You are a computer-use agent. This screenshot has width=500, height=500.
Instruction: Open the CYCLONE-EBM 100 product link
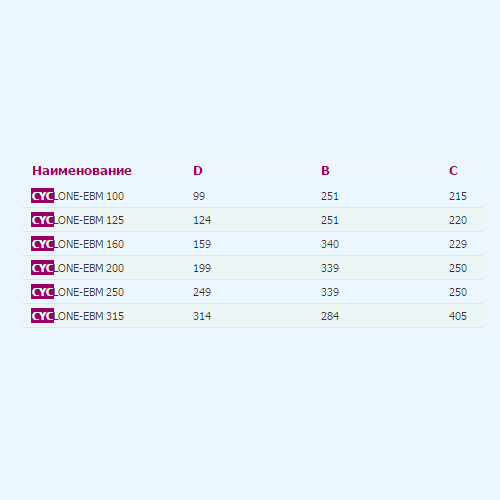click(x=77, y=196)
